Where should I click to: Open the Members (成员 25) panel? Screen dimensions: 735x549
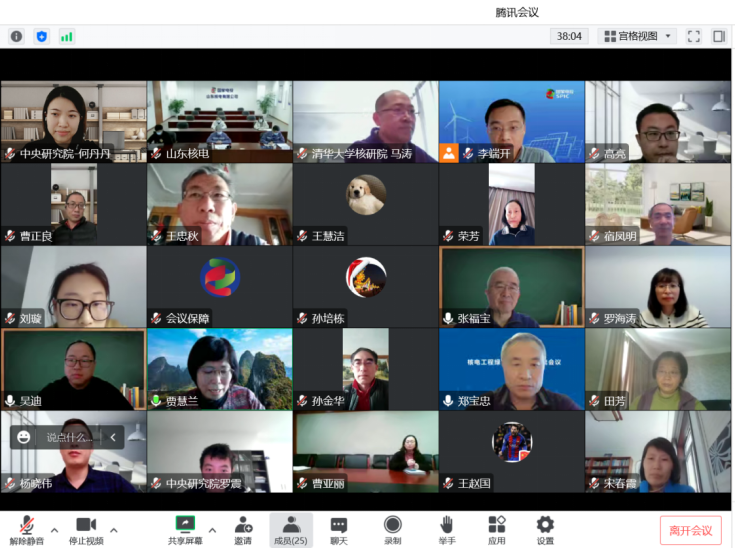tap(291, 529)
